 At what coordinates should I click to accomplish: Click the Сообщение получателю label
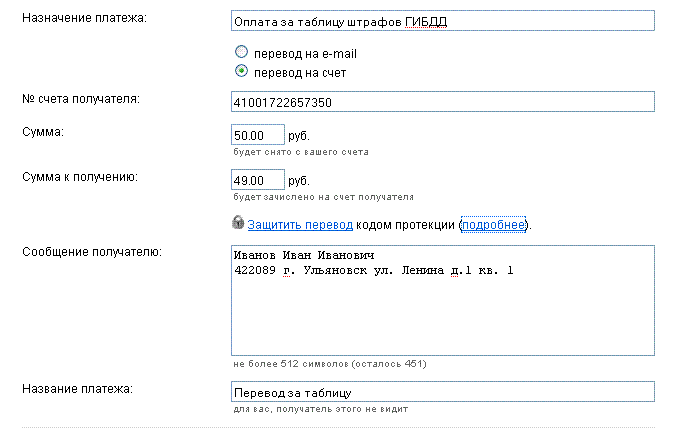[x=92, y=252]
